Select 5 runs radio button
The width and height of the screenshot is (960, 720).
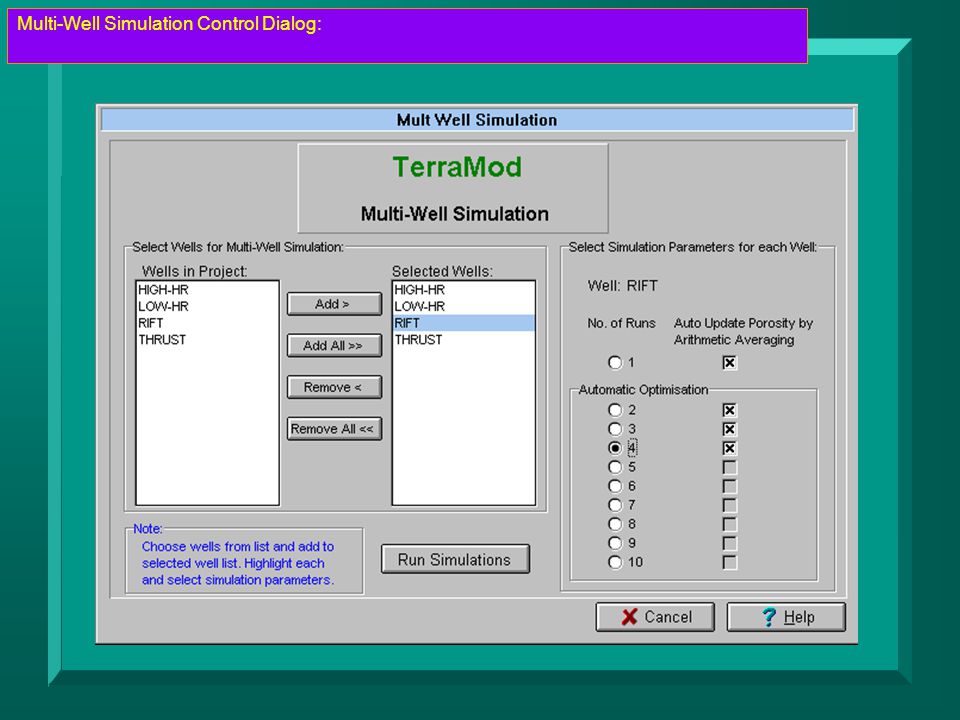coord(615,467)
